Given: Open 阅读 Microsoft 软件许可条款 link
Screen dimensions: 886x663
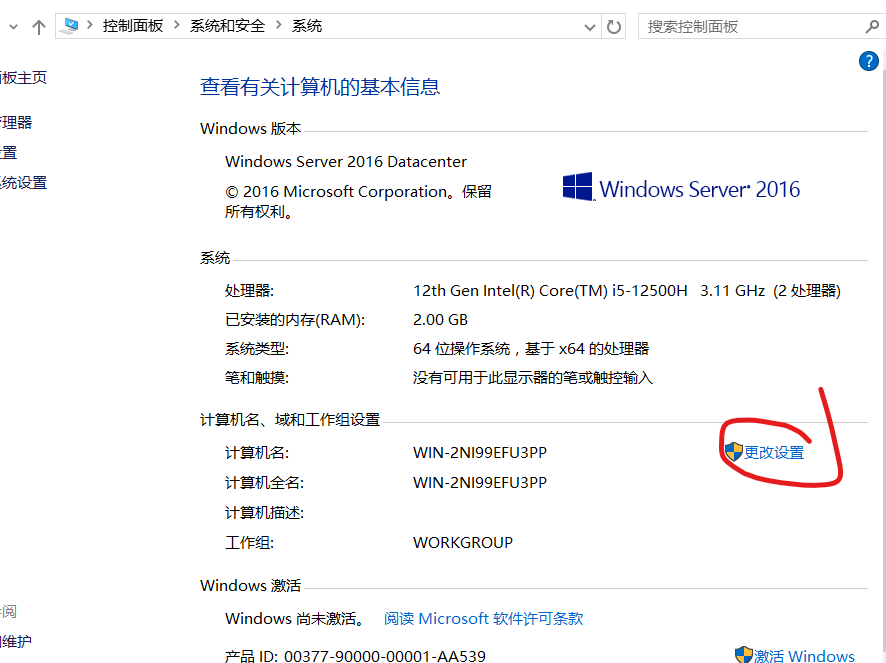Looking at the screenshot, I should pos(484,618).
